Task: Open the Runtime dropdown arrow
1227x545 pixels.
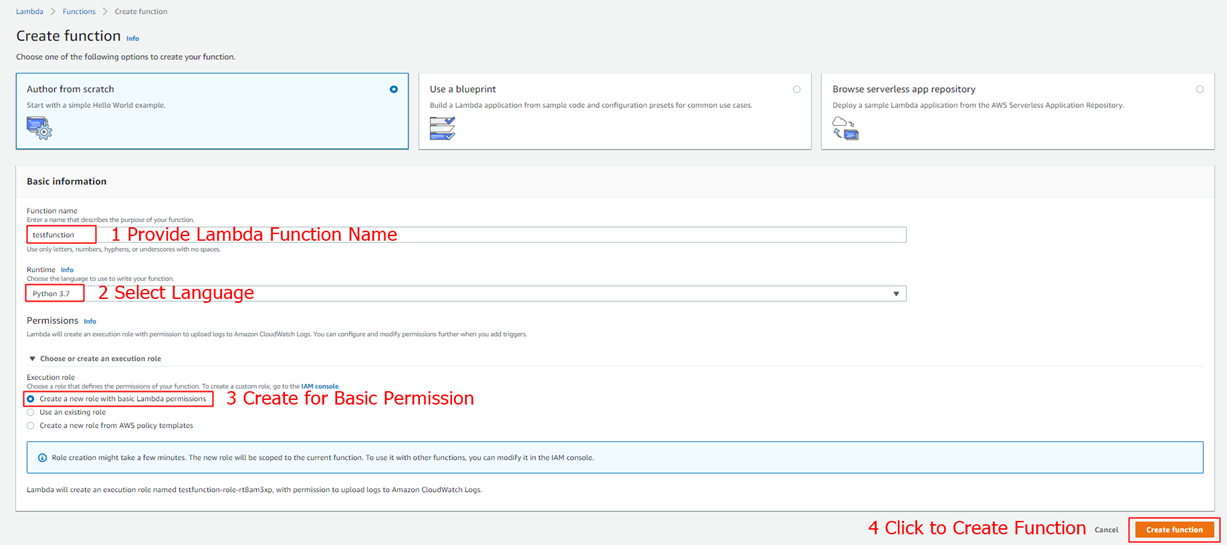Action: click(896, 294)
